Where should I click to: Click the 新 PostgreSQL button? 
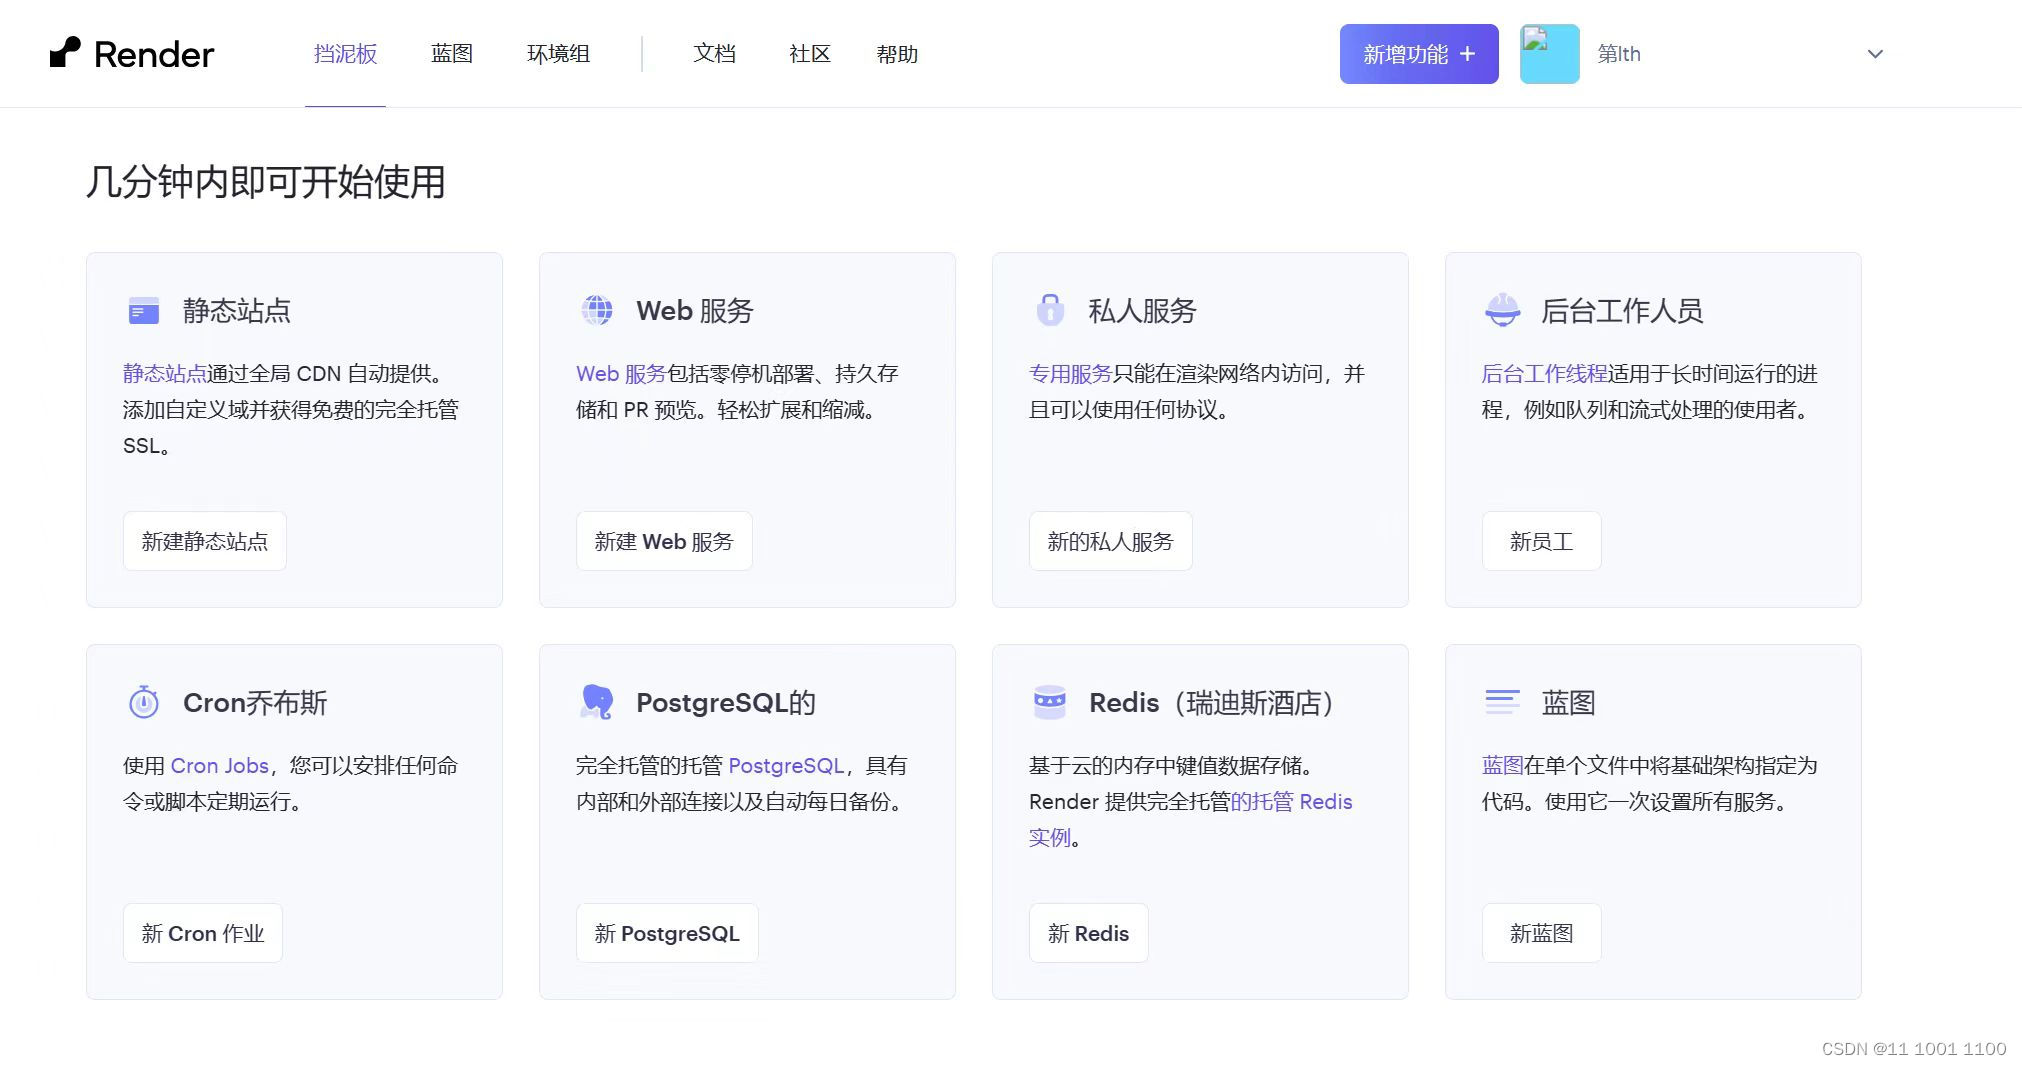(x=667, y=933)
